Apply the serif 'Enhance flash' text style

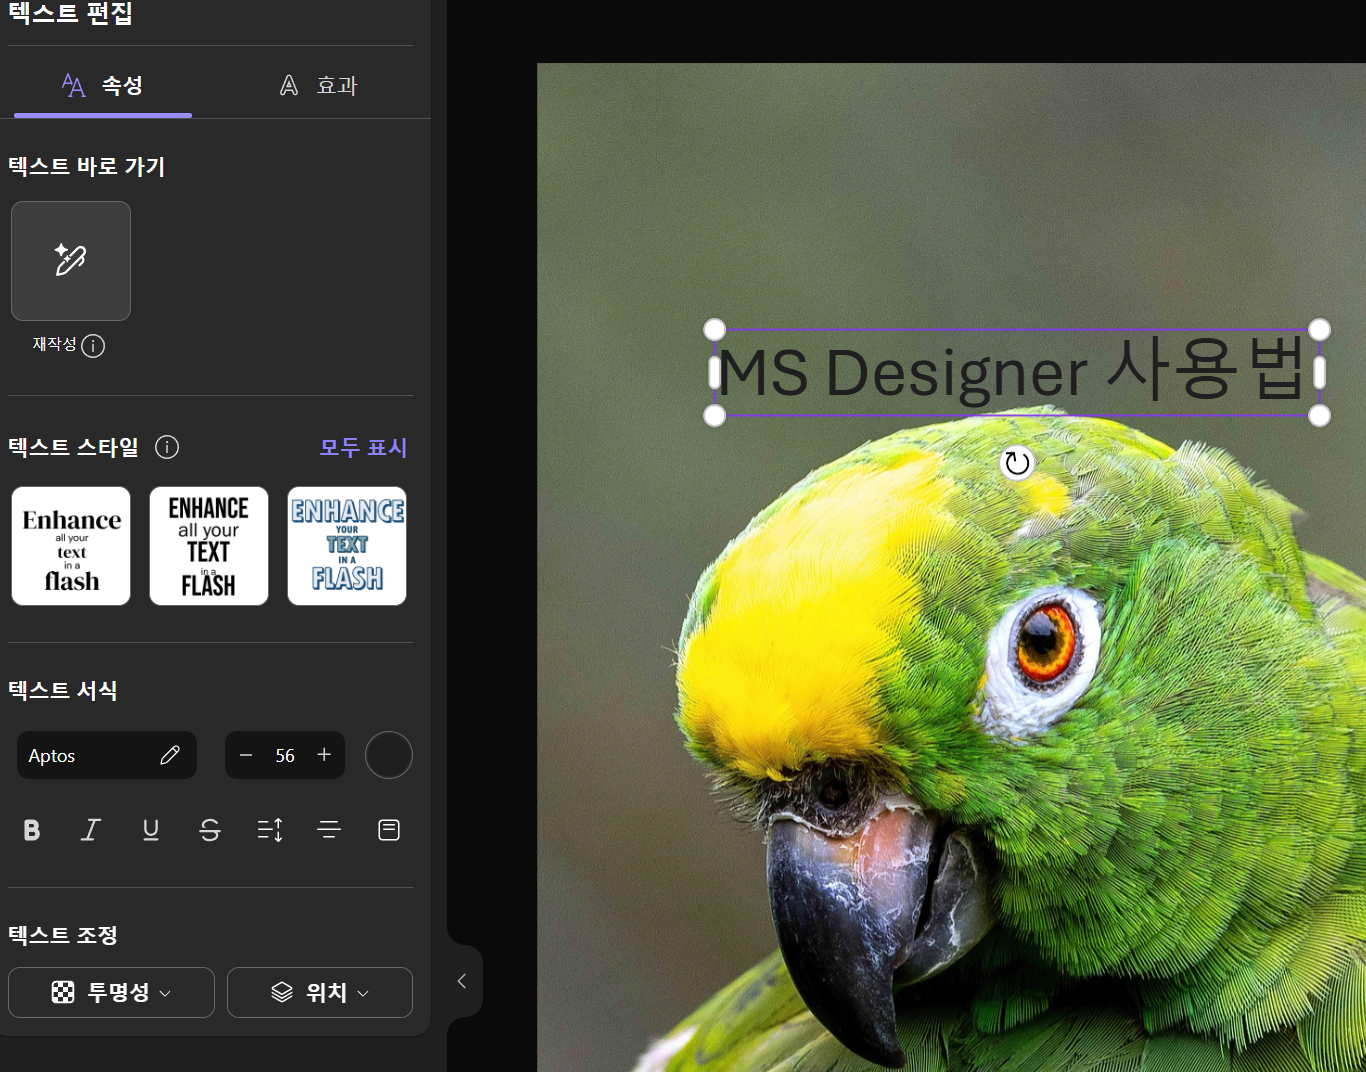coord(71,546)
